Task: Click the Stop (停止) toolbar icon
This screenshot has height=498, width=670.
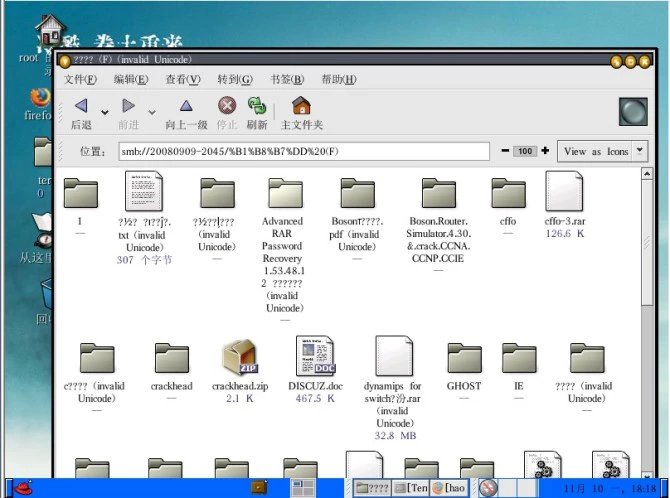Action: tap(227, 106)
